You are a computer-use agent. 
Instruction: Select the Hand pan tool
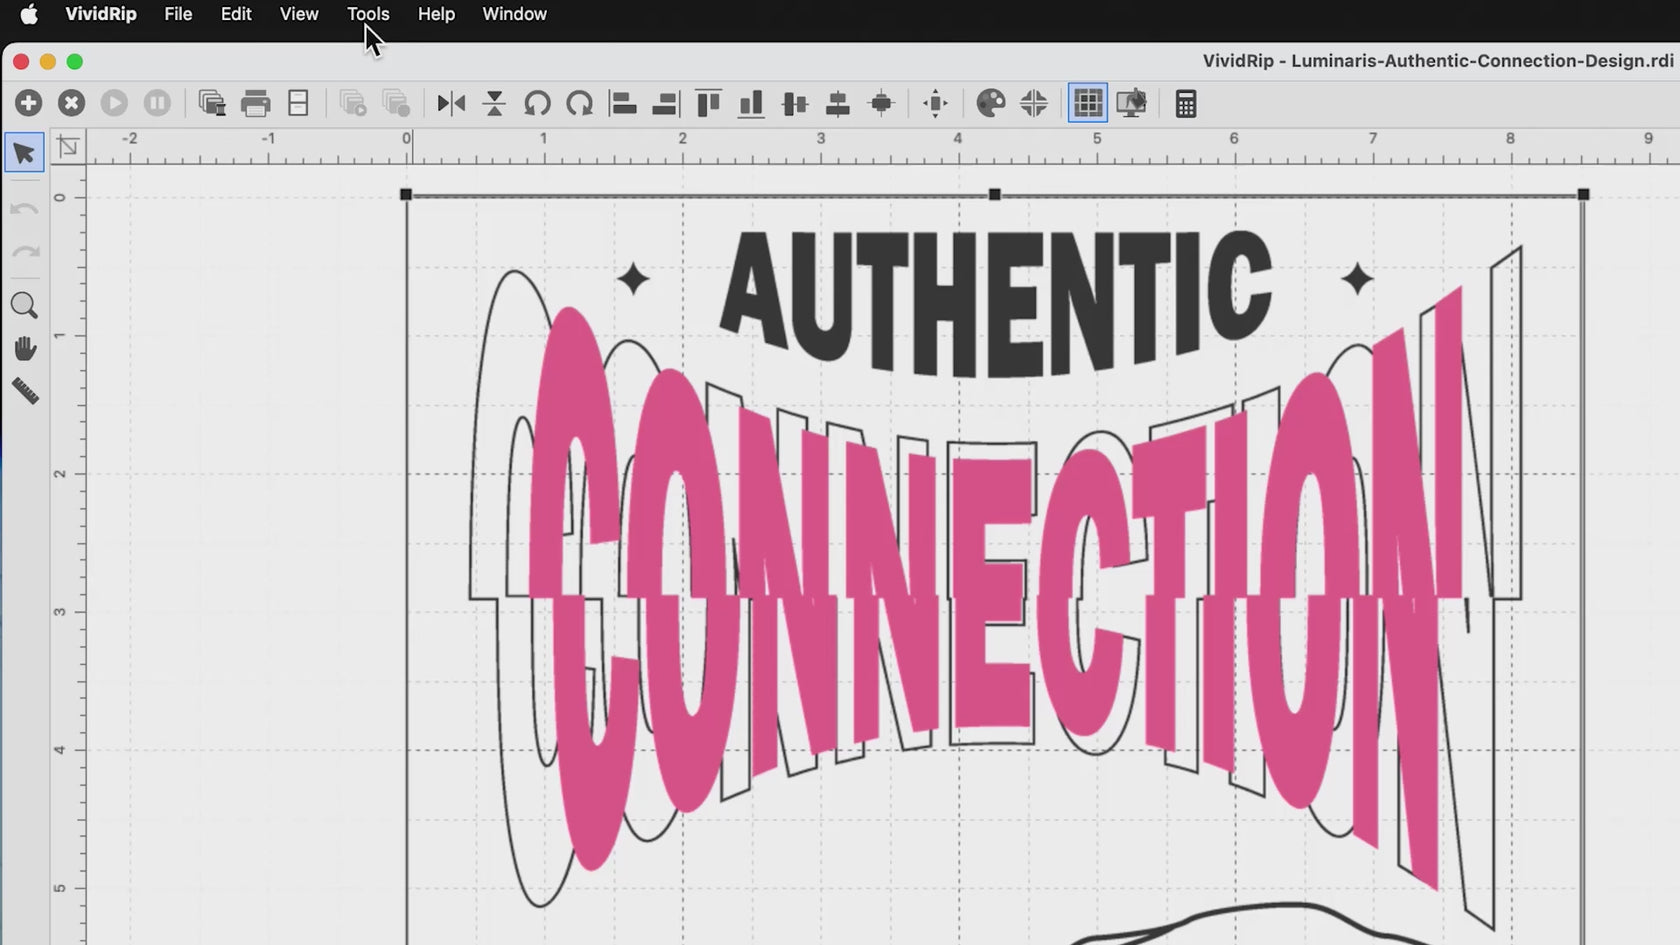(x=24, y=349)
